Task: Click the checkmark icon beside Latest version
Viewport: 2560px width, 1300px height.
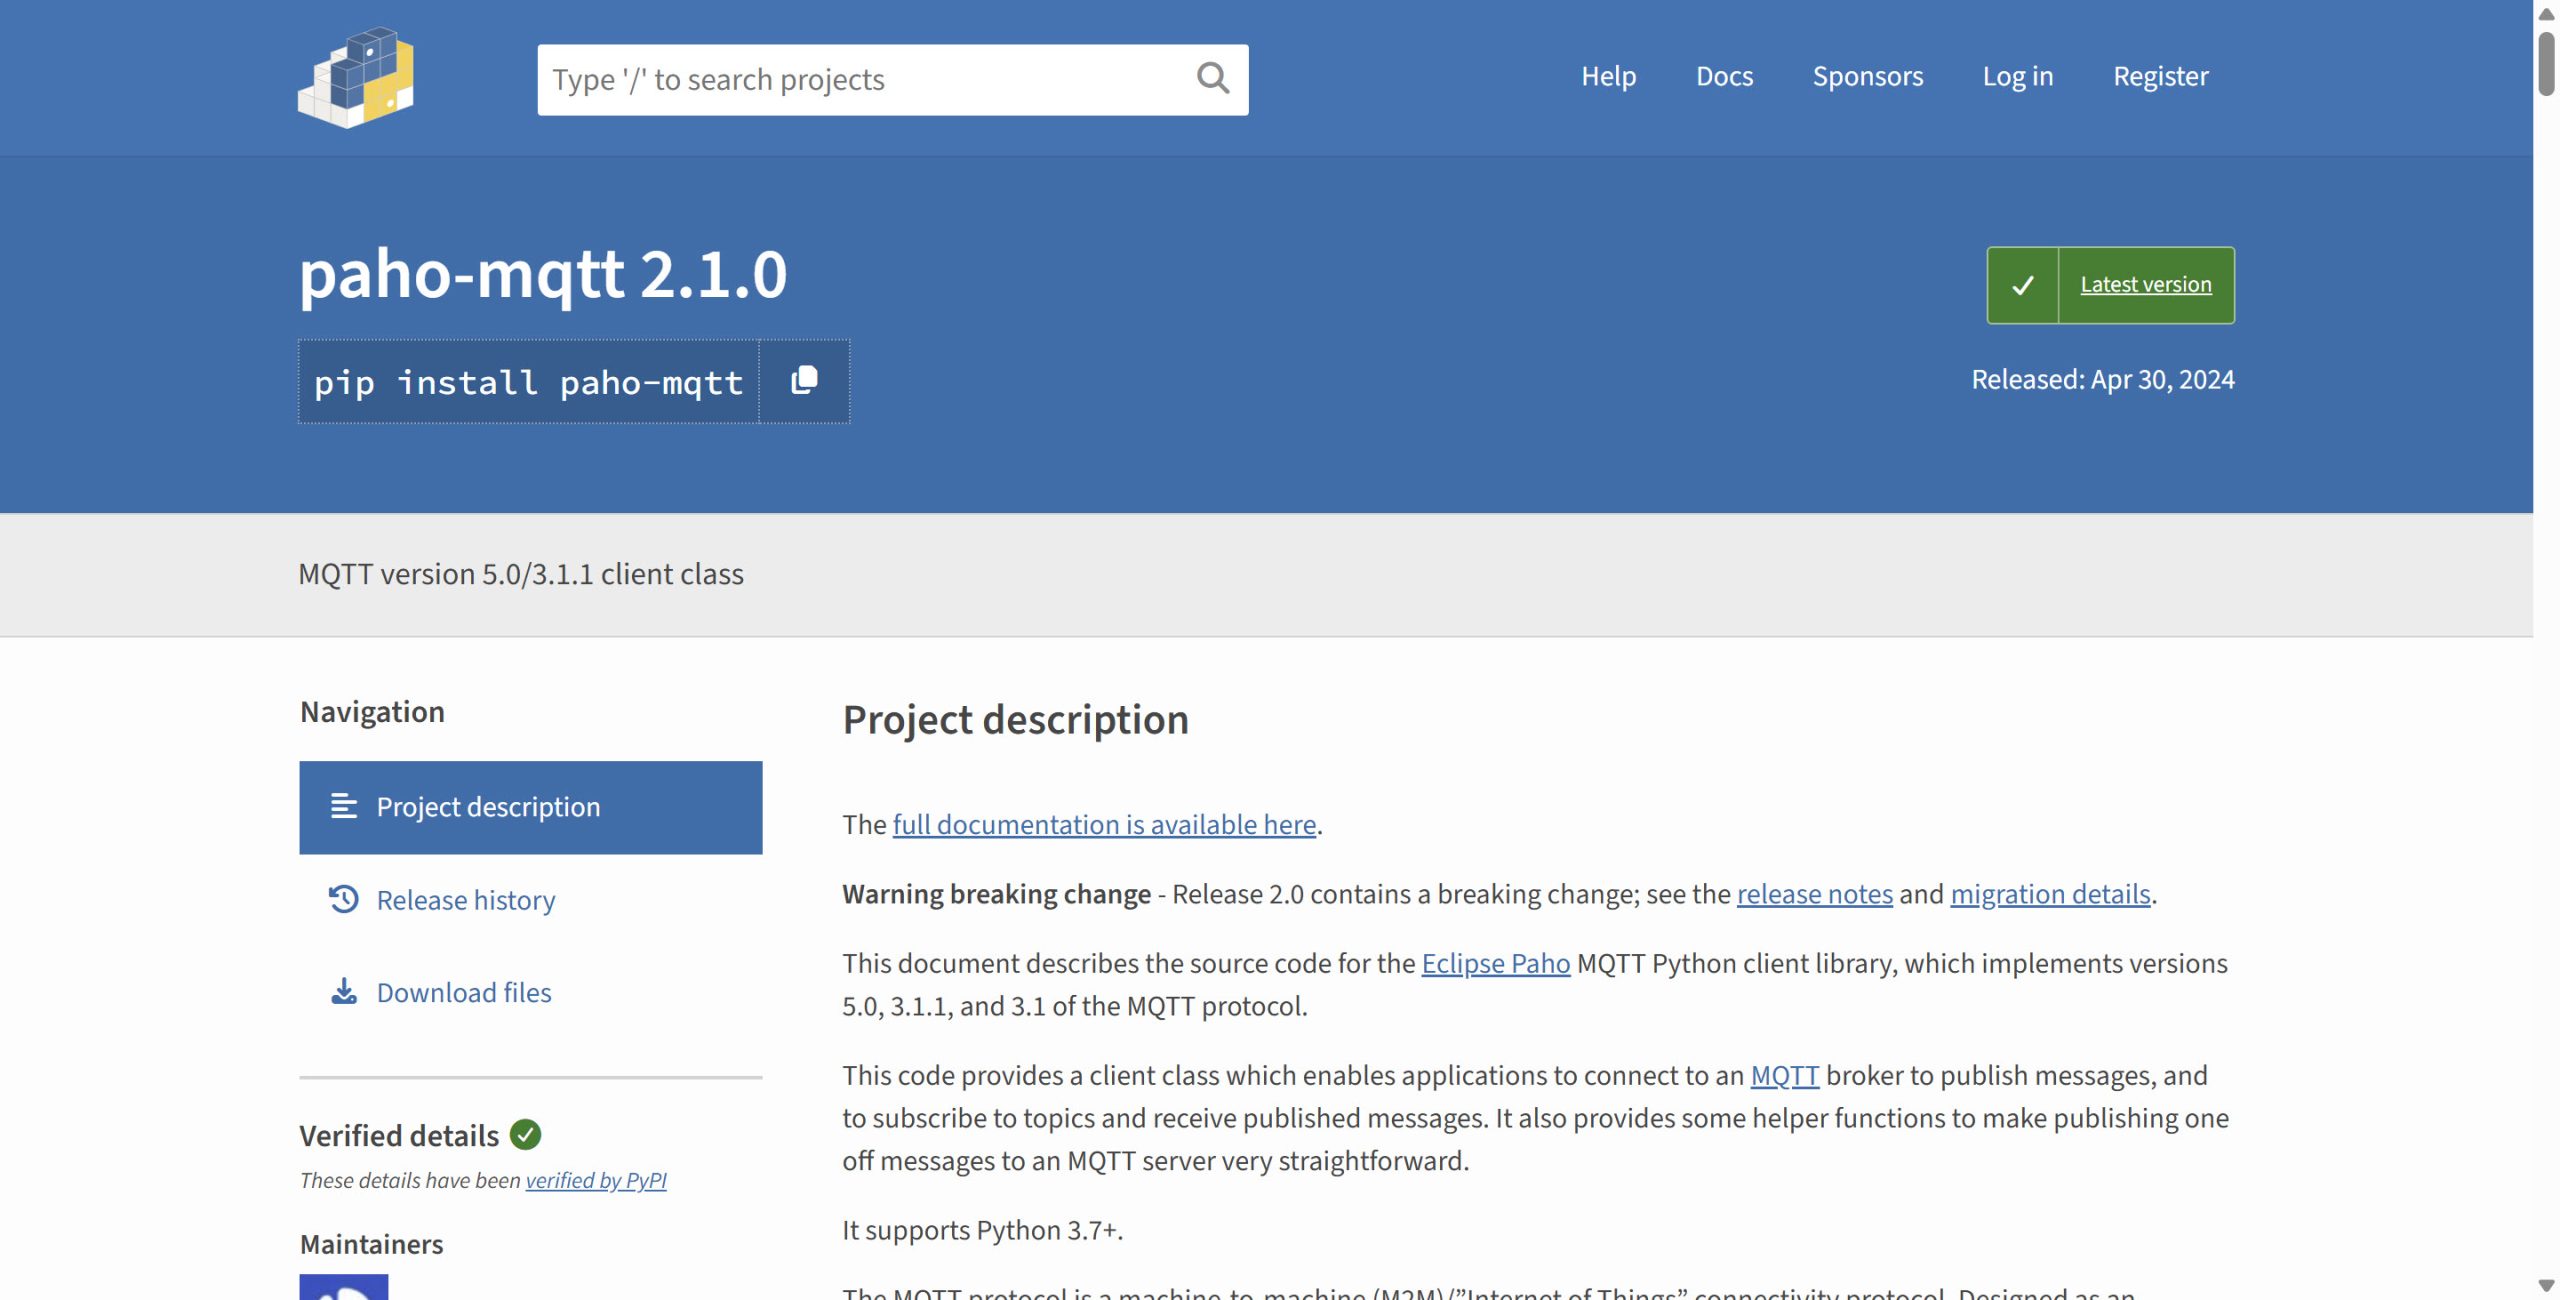Action: 2022,285
